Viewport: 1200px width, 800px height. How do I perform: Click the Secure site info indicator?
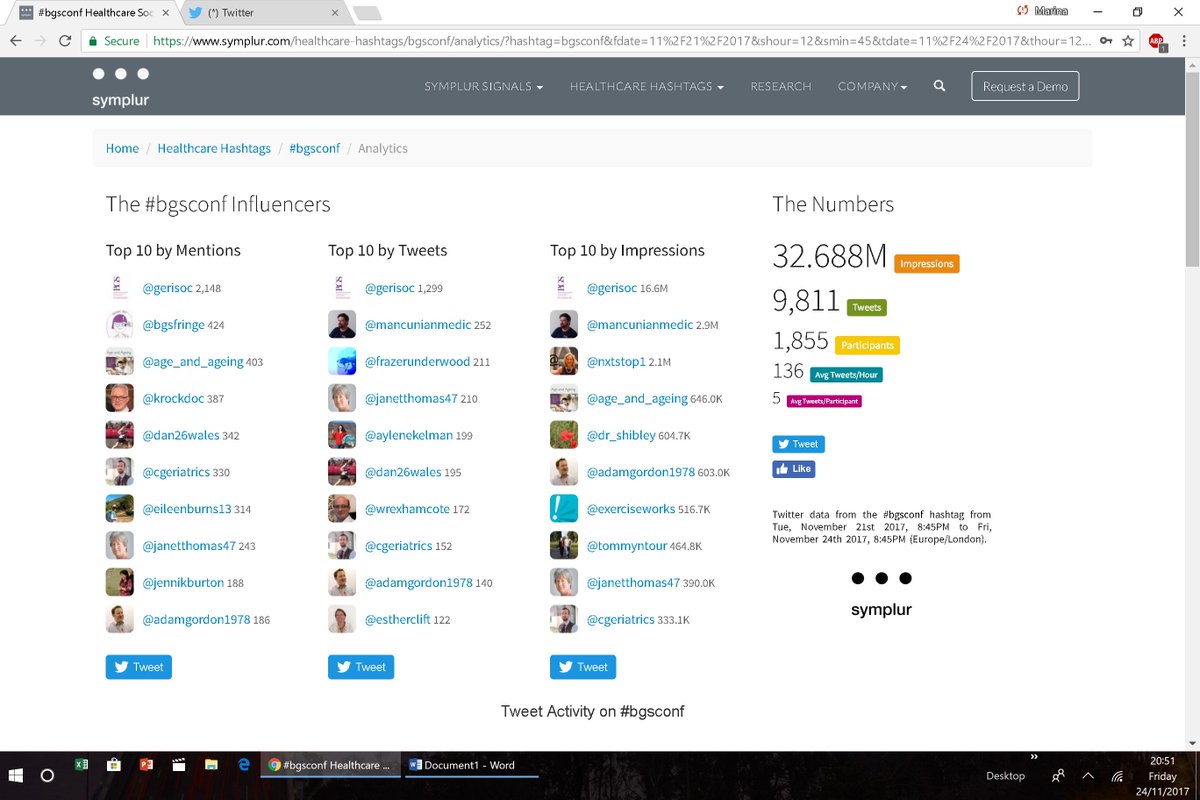tap(113, 41)
